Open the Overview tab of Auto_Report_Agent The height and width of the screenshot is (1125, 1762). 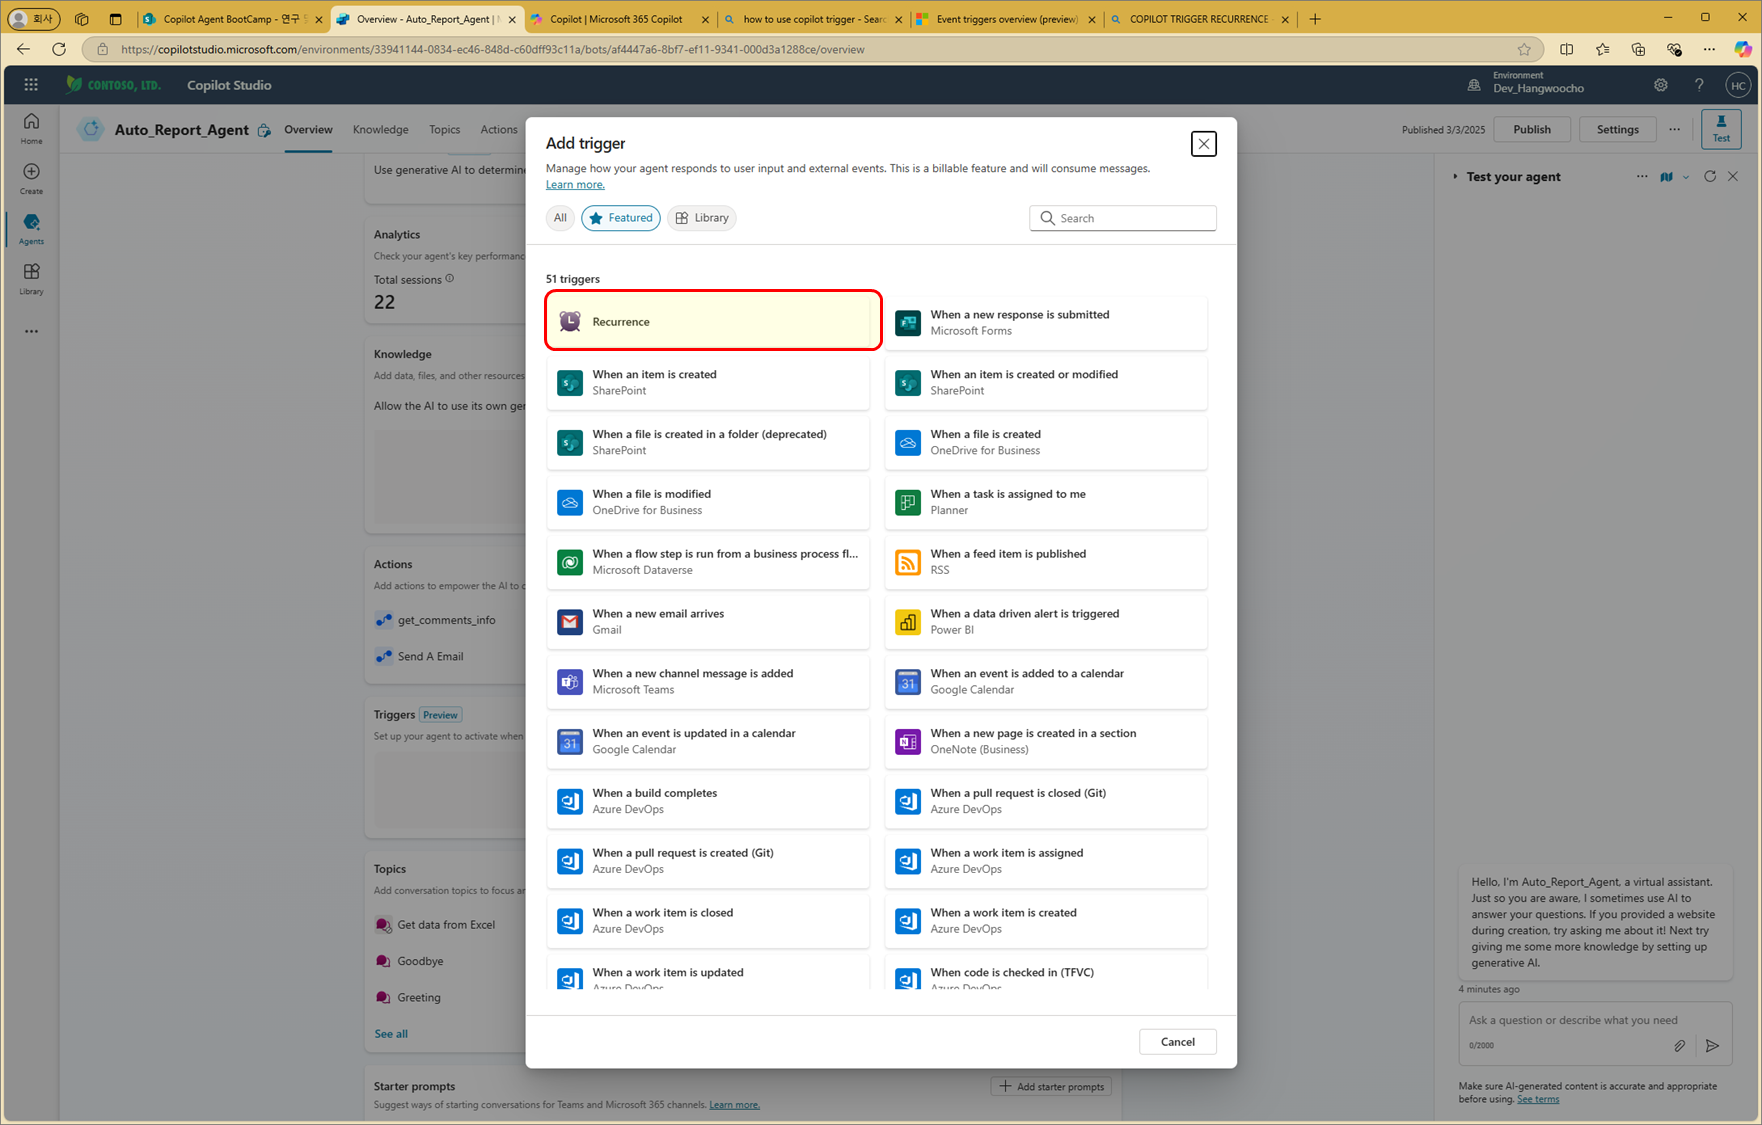pos(308,130)
